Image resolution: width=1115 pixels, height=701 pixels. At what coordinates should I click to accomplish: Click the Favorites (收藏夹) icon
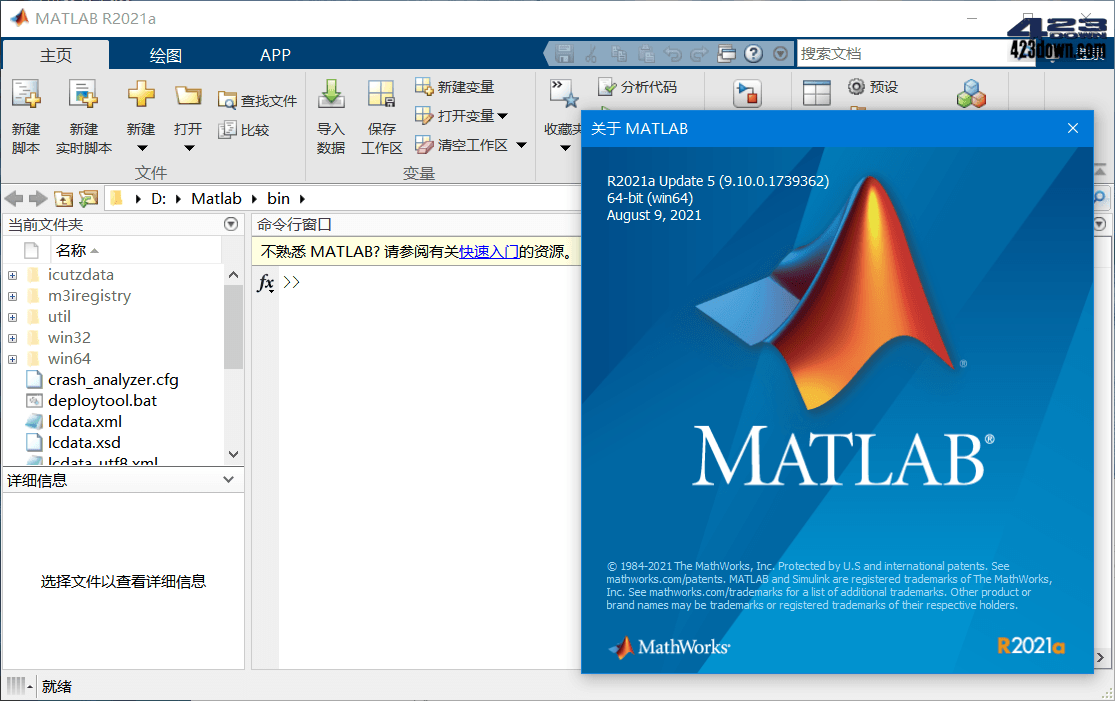[x=564, y=94]
